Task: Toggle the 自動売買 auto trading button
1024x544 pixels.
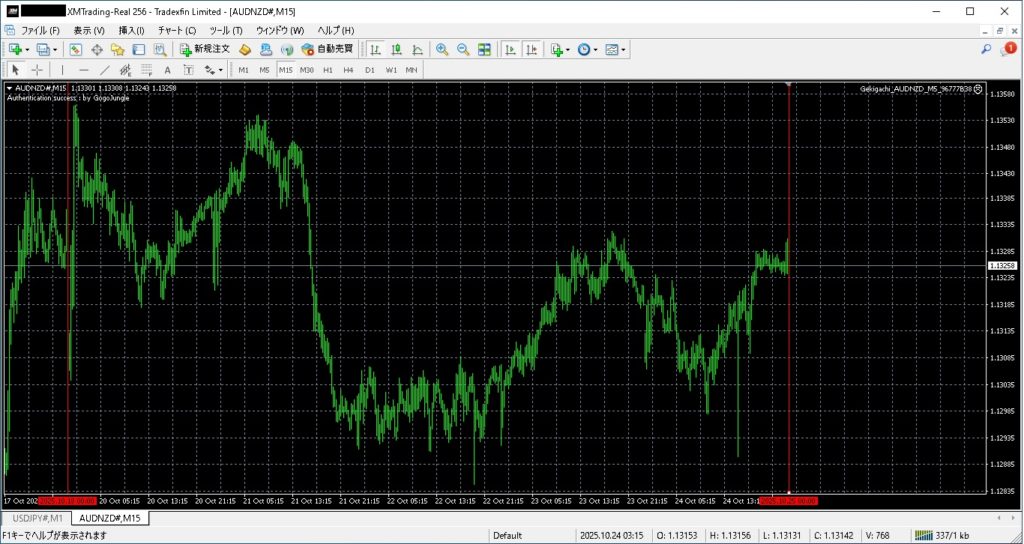Action: (326, 49)
